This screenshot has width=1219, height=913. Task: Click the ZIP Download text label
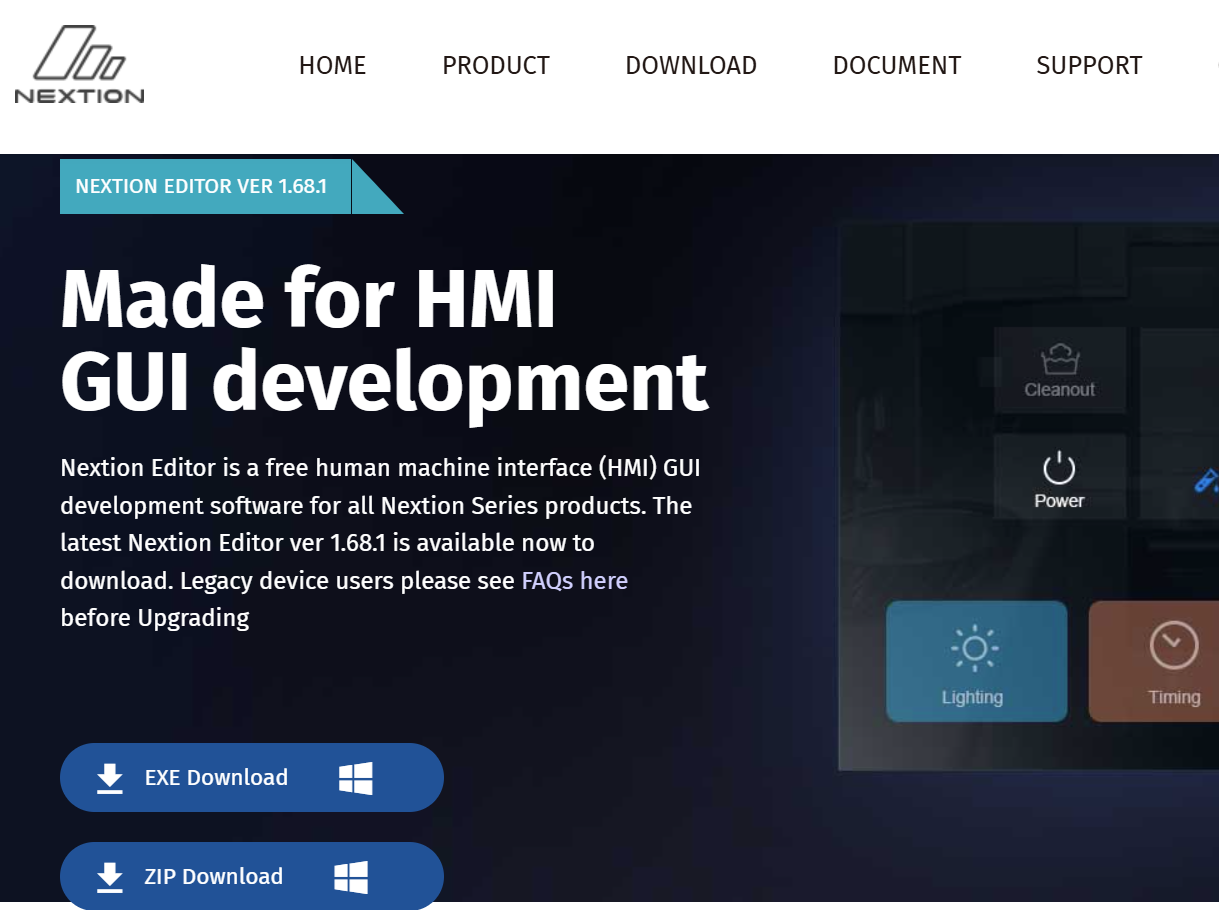coord(214,877)
